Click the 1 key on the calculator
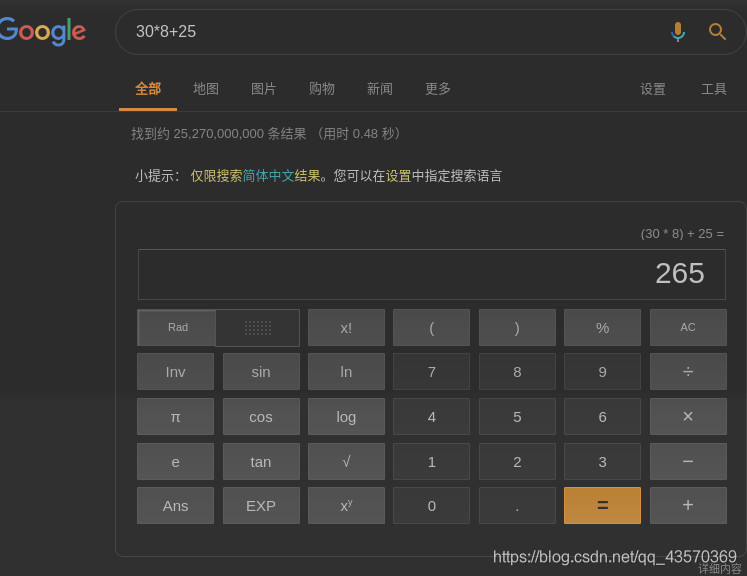This screenshot has width=747, height=576. (432, 461)
